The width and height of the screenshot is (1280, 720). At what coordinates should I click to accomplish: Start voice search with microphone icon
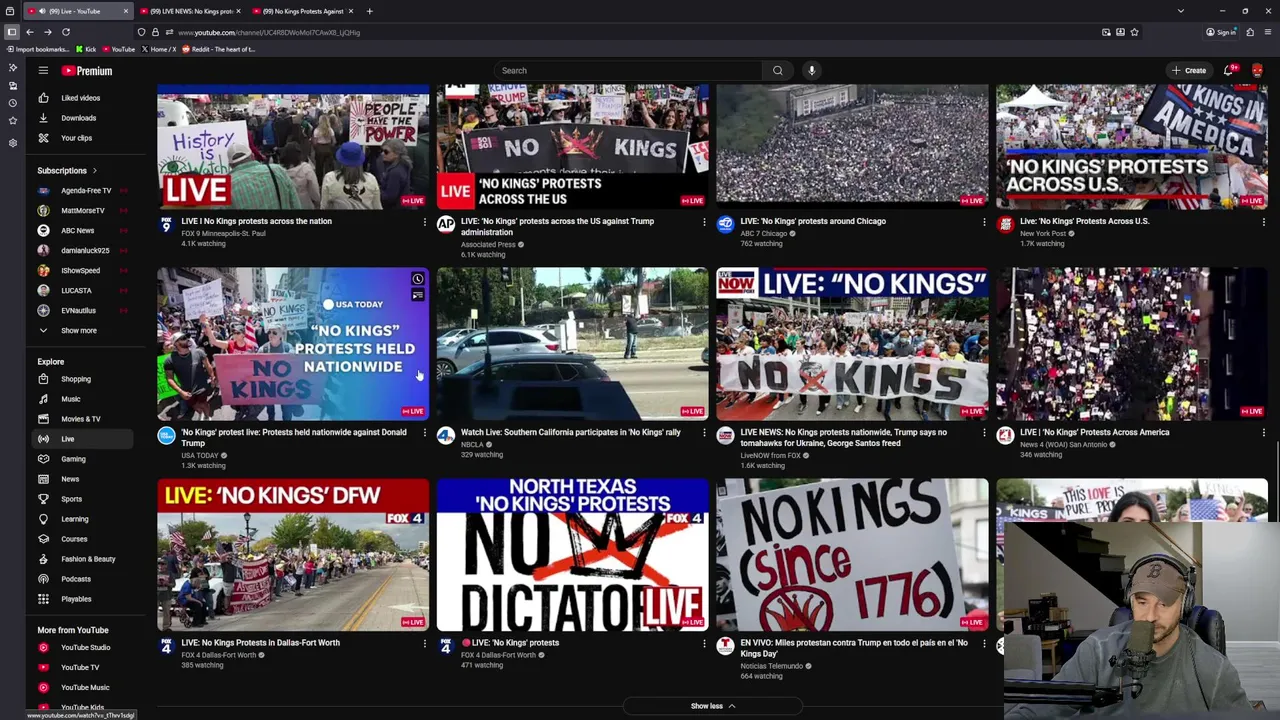pyautogui.click(x=812, y=71)
